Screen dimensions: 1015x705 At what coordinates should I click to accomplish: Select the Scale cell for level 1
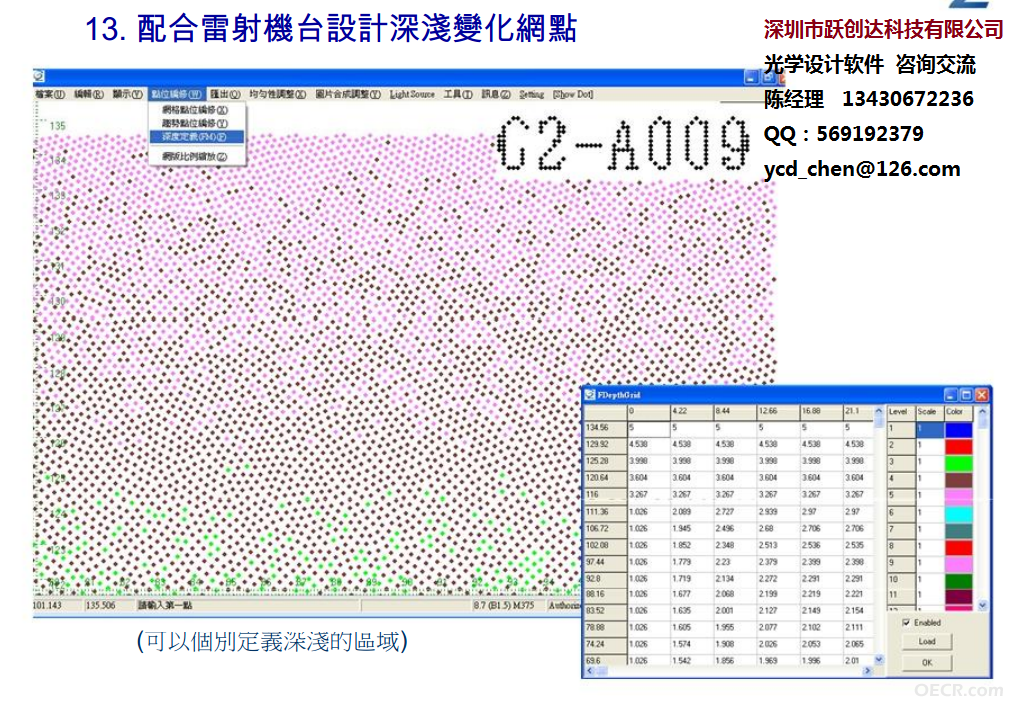click(930, 429)
